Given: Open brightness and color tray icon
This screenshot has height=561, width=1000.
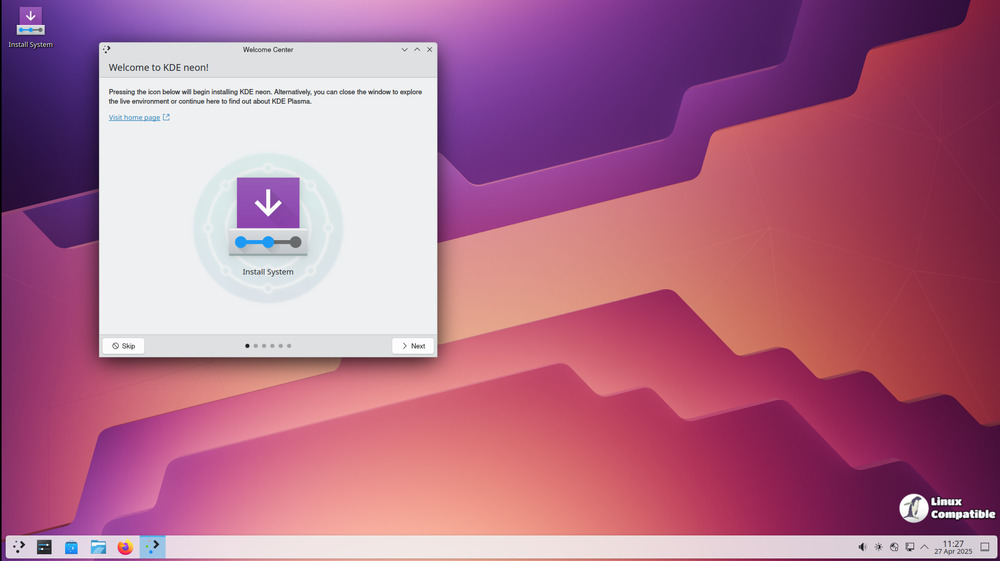Looking at the screenshot, I should (878, 547).
